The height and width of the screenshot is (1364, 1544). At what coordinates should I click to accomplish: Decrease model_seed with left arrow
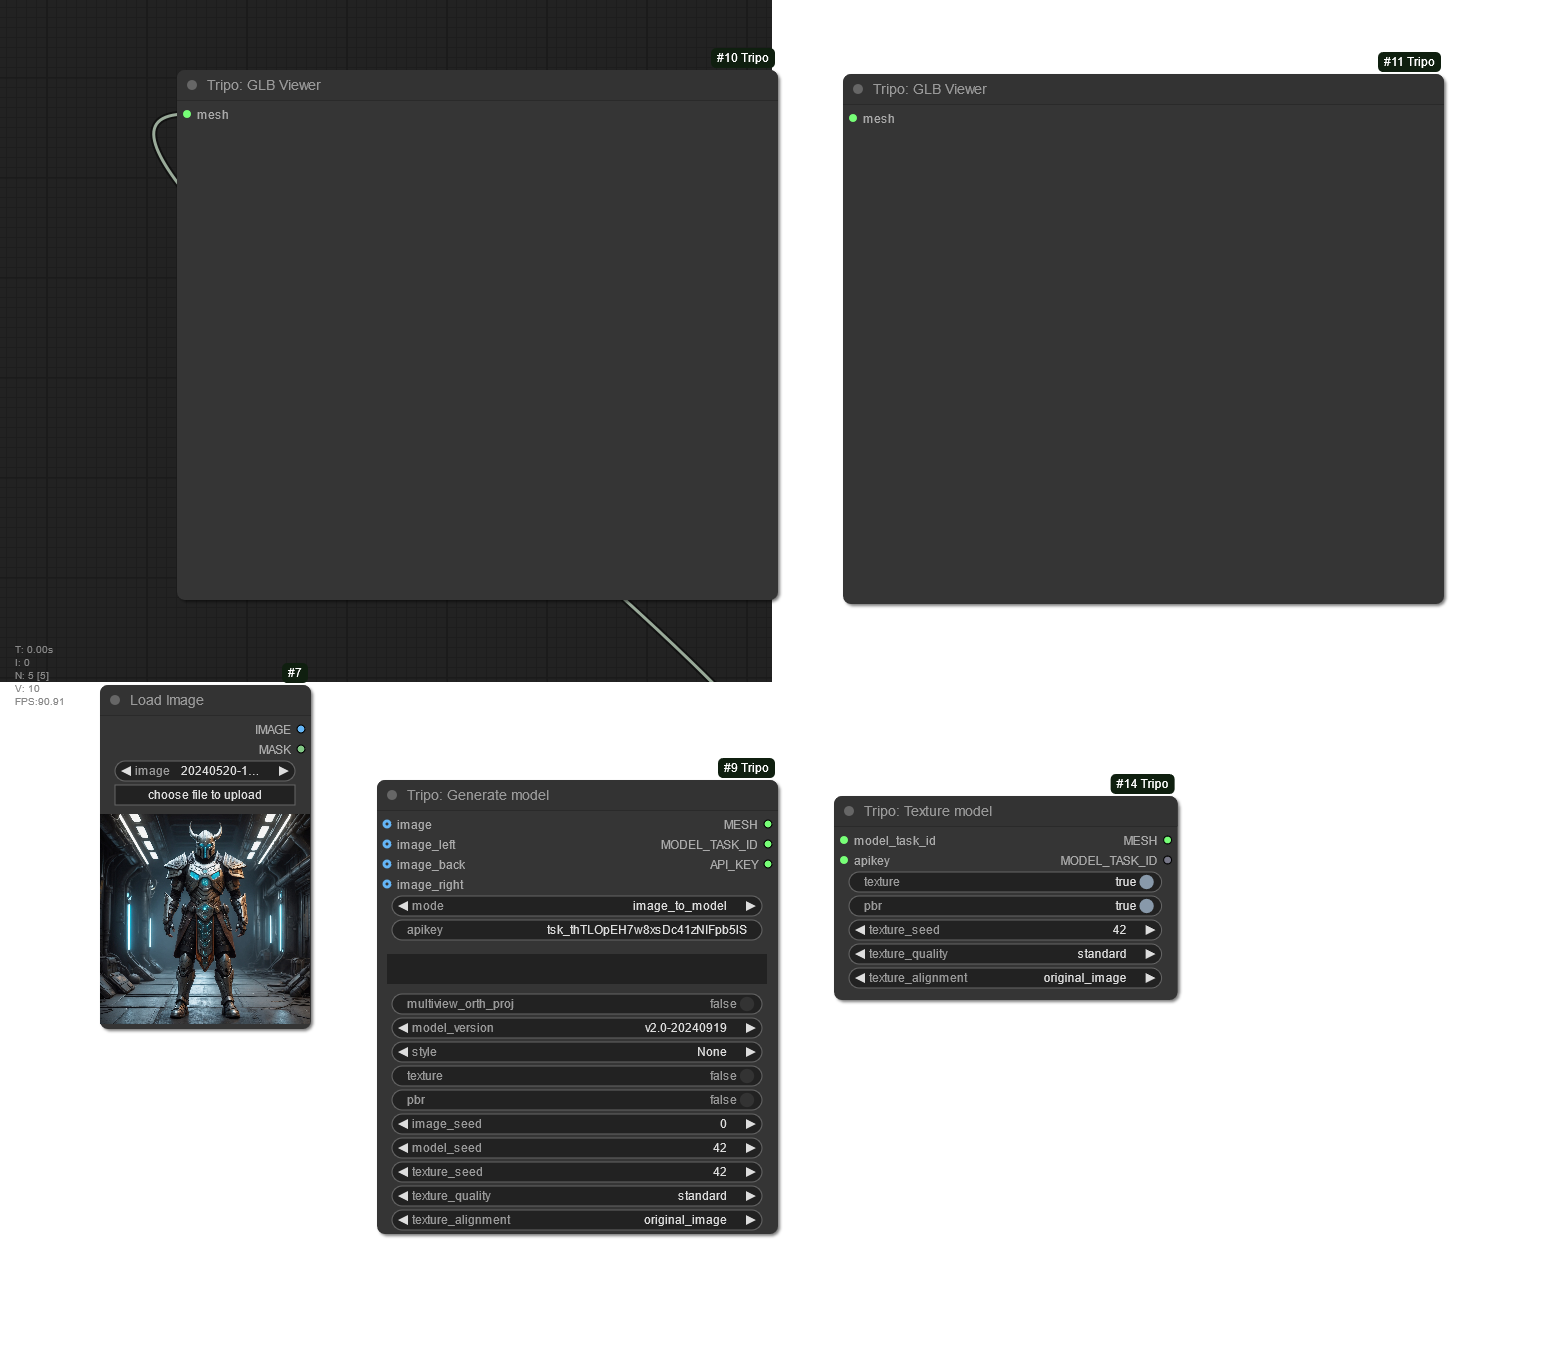click(403, 1148)
